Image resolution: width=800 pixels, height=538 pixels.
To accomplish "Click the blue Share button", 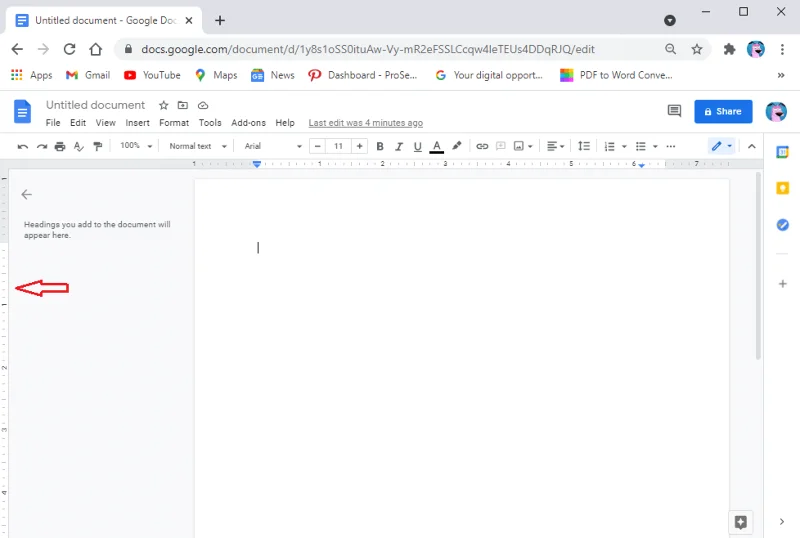I will 723,111.
